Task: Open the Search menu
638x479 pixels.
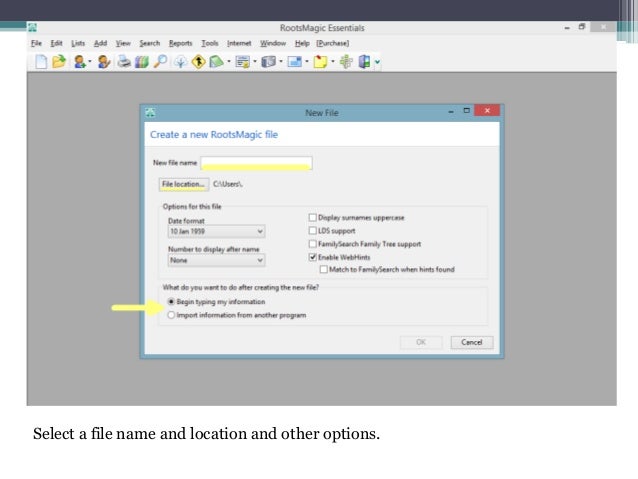Action: (150, 43)
